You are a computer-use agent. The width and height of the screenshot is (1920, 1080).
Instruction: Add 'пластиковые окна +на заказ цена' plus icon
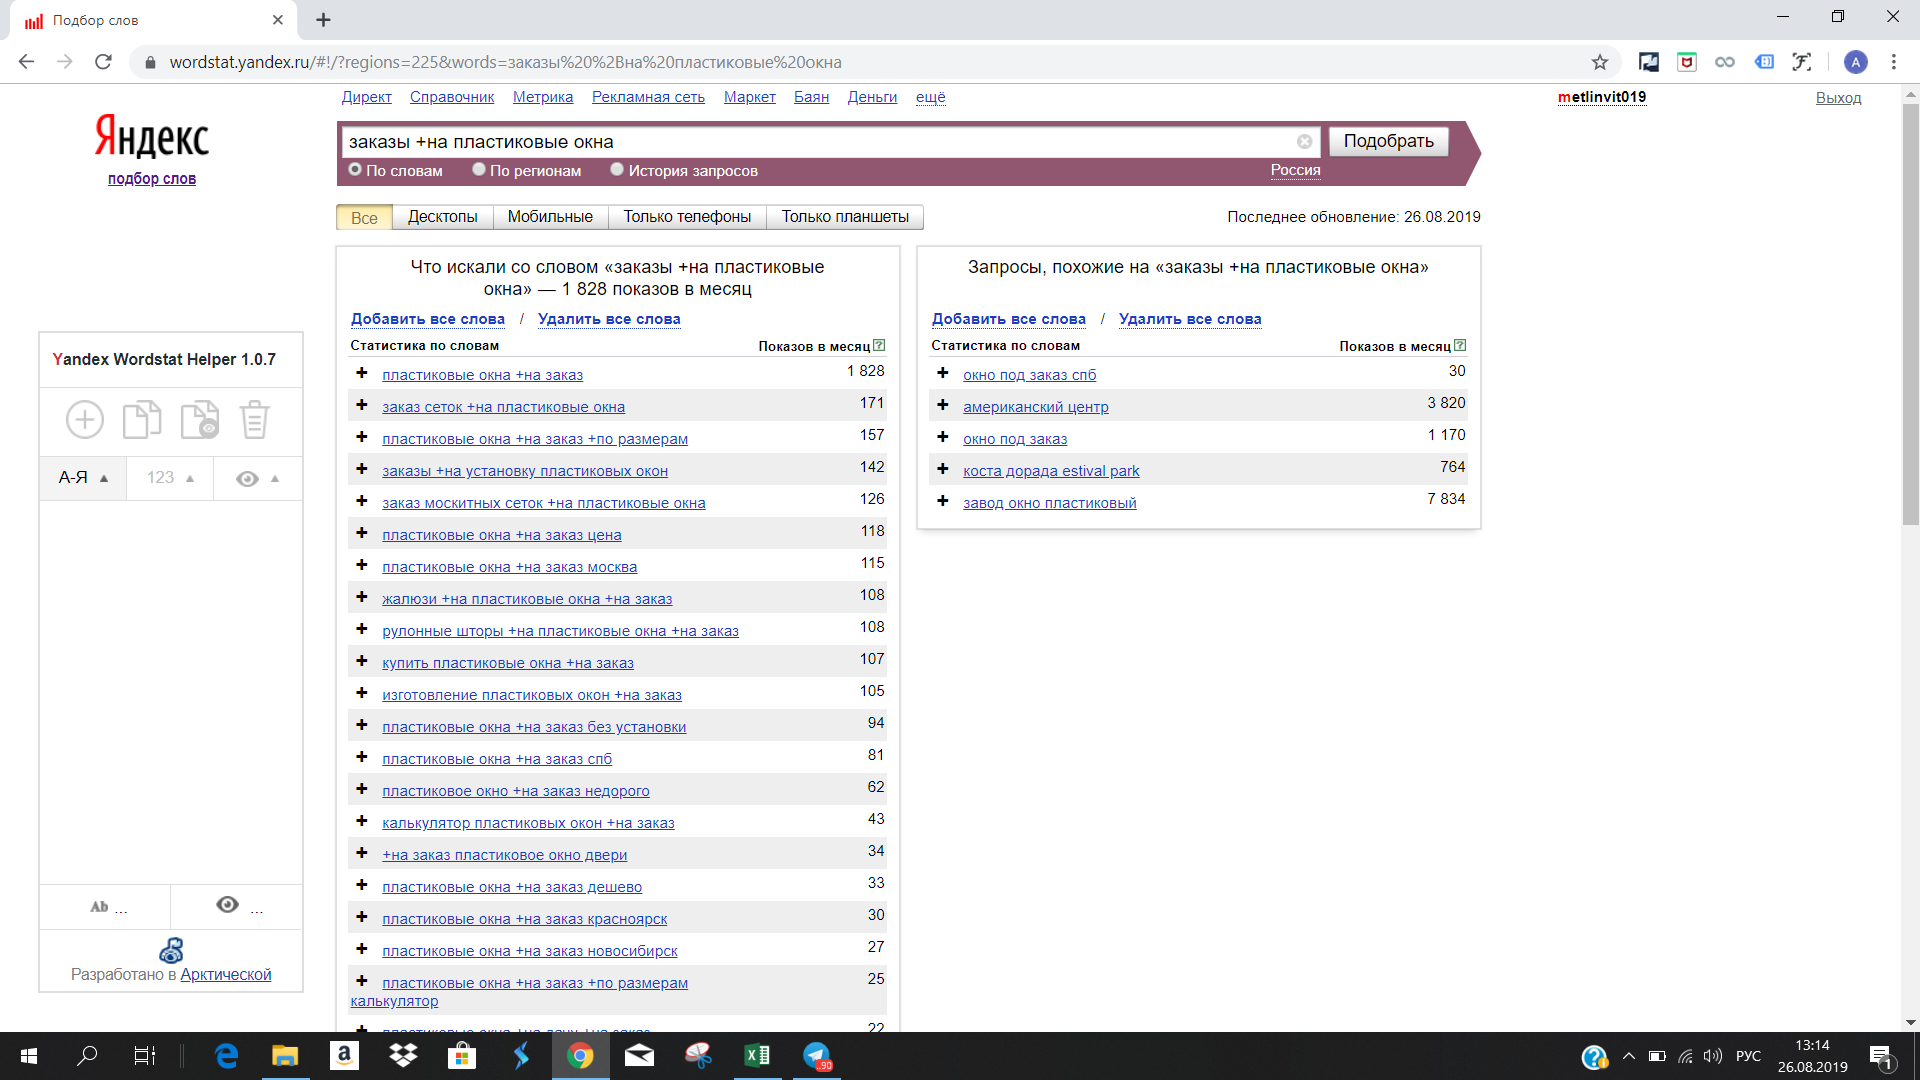pyautogui.click(x=362, y=533)
